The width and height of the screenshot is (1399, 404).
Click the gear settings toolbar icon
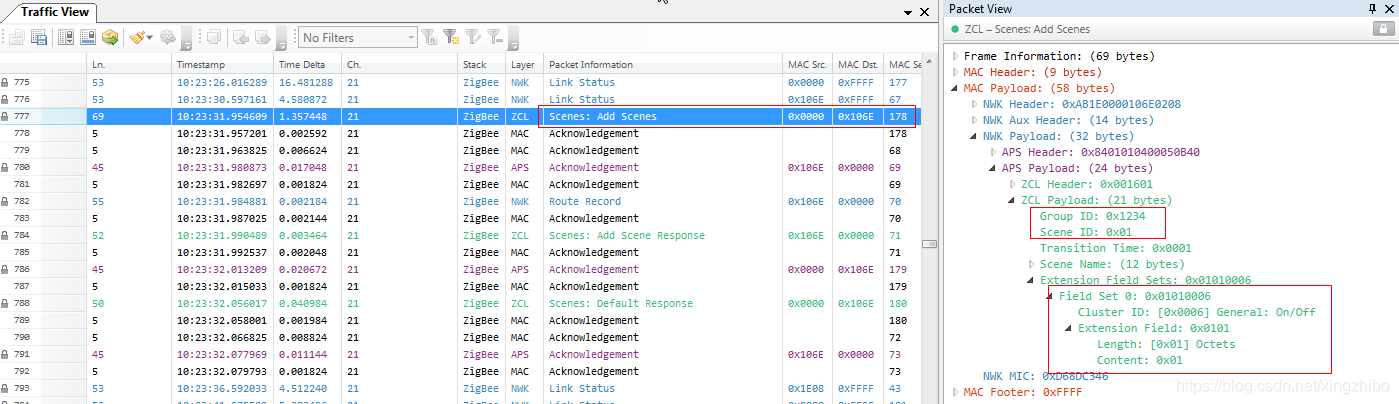pos(168,38)
